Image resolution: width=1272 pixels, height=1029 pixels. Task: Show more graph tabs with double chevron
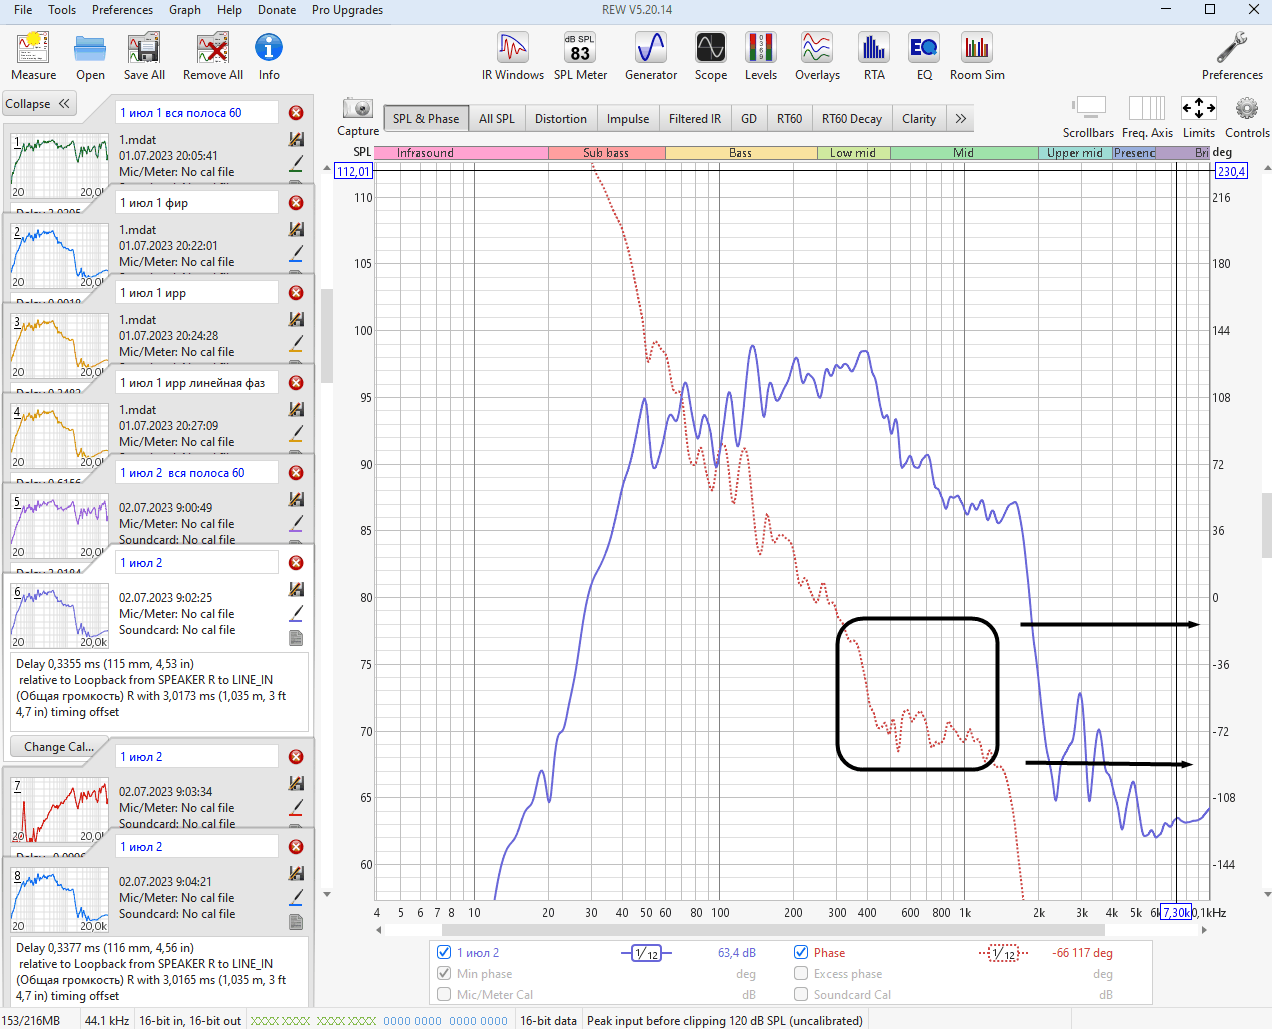coord(960,118)
